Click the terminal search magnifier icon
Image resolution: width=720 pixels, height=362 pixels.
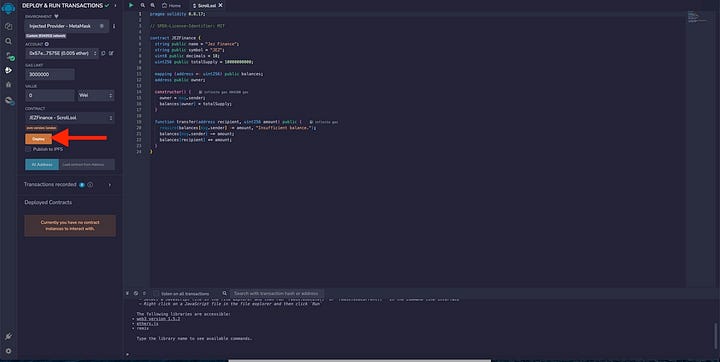(225, 293)
